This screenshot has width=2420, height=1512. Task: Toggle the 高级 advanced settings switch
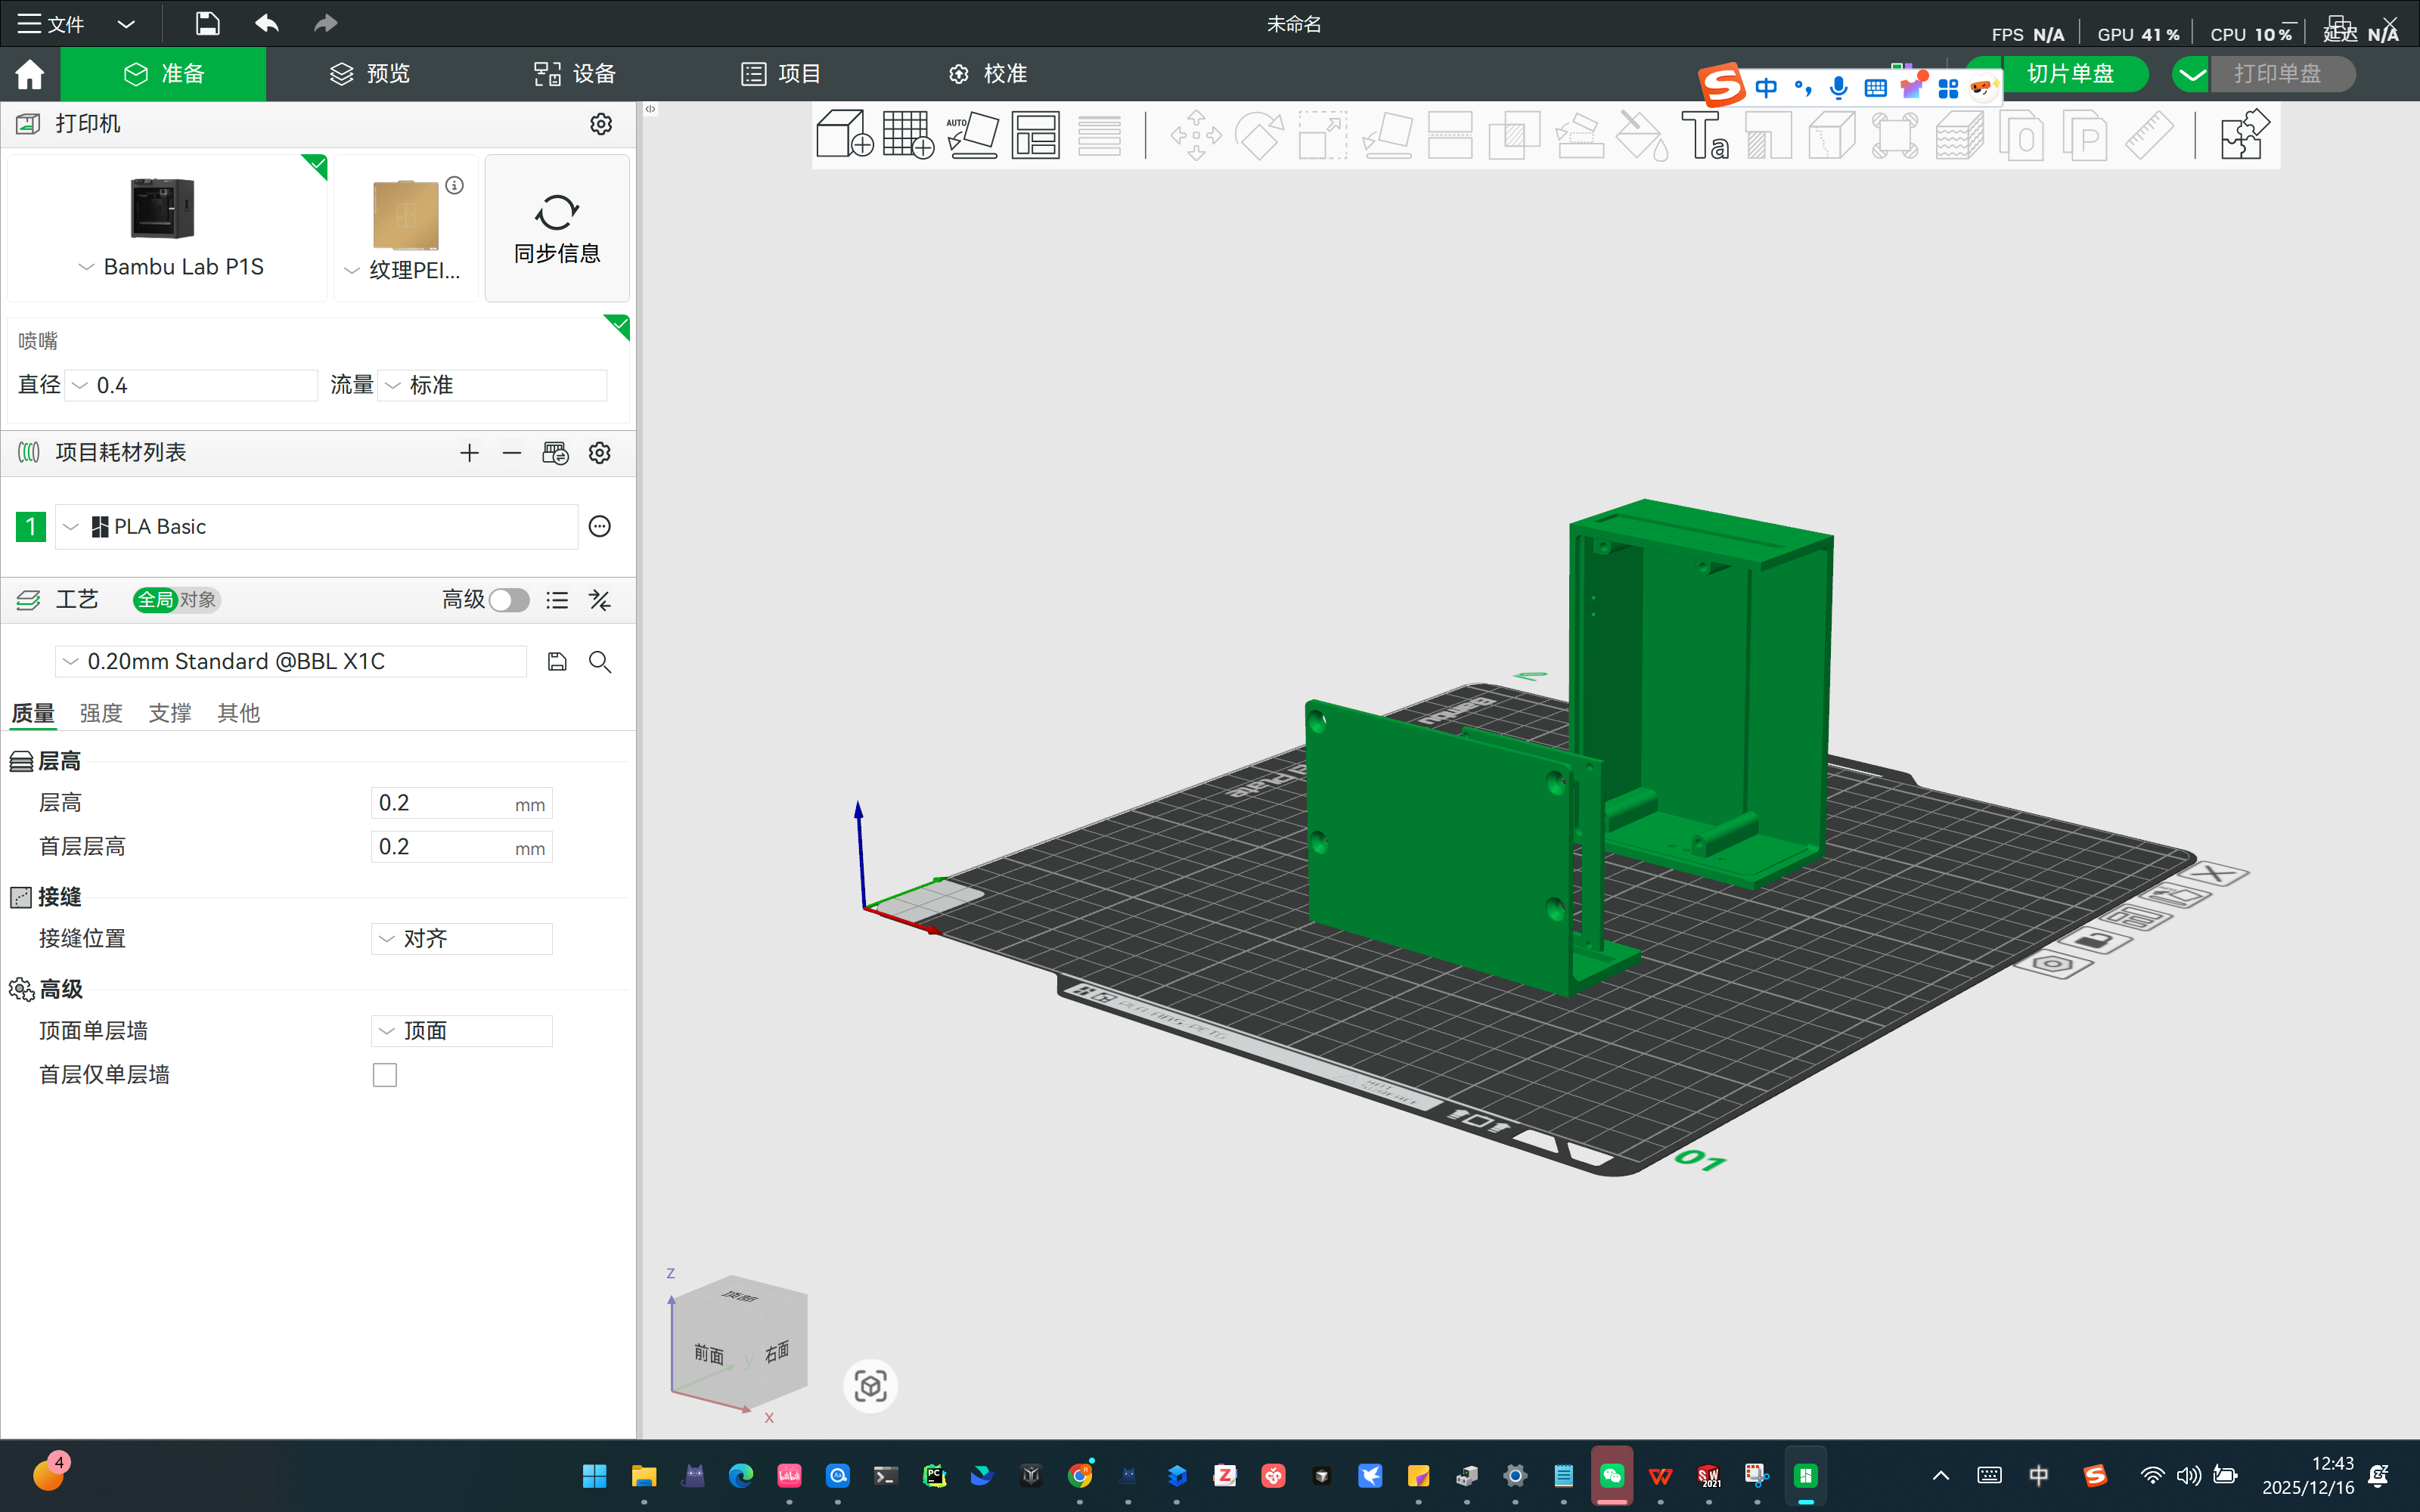click(509, 600)
